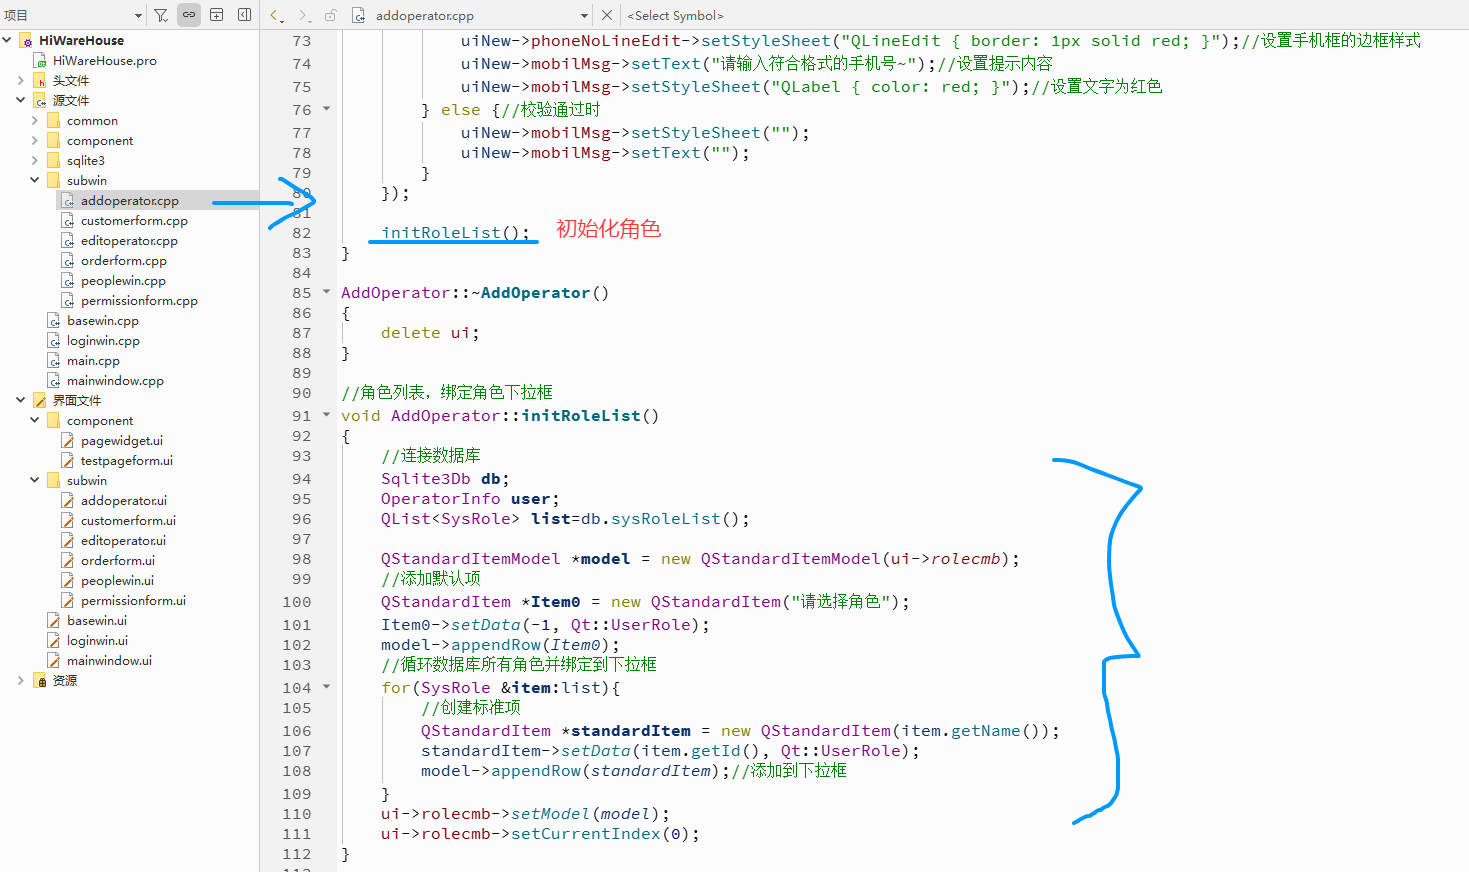The image size is (1469, 872).
Task: Click the addoperator.ui form icon
Action: (x=68, y=500)
